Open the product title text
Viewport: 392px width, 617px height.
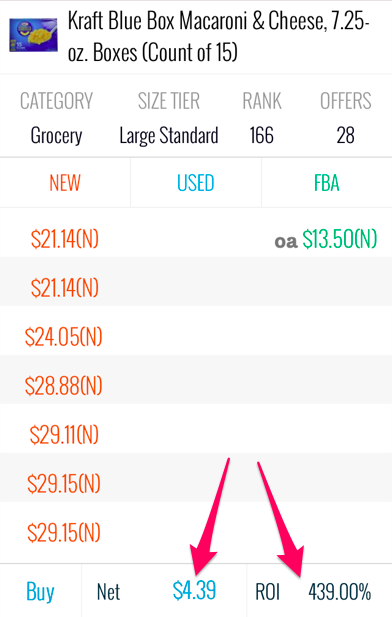click(218, 37)
